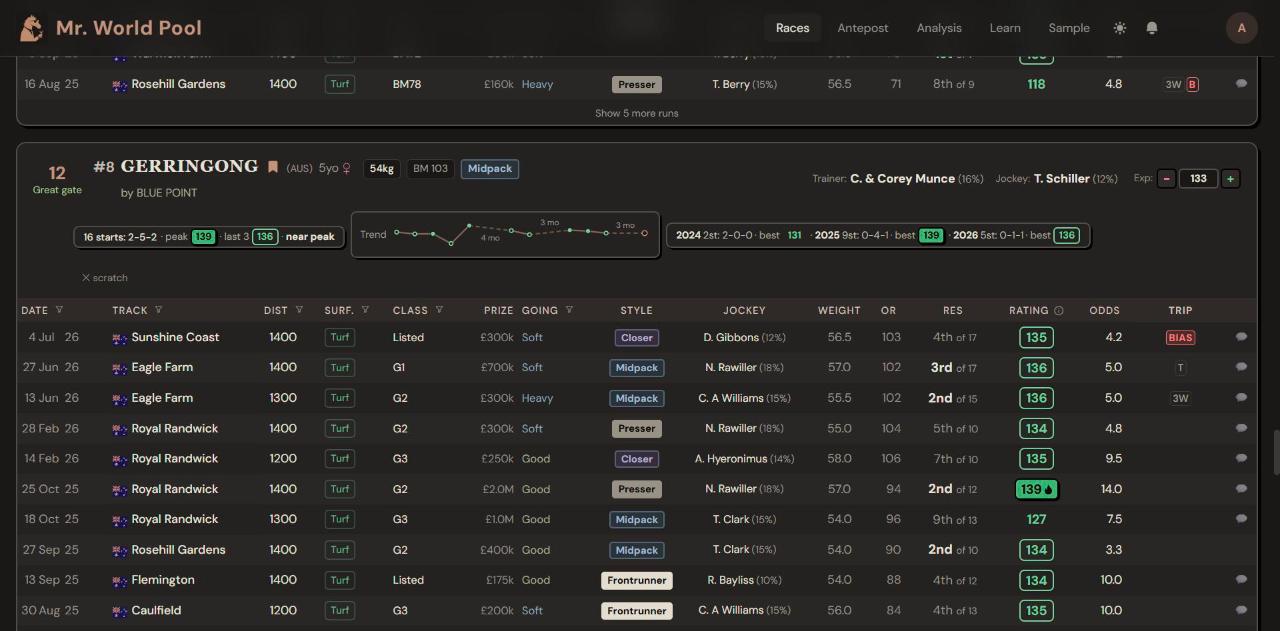Click the red B badge on the 16 Aug 25 run
Viewport: 1280px width, 631px height.
[x=1192, y=85]
